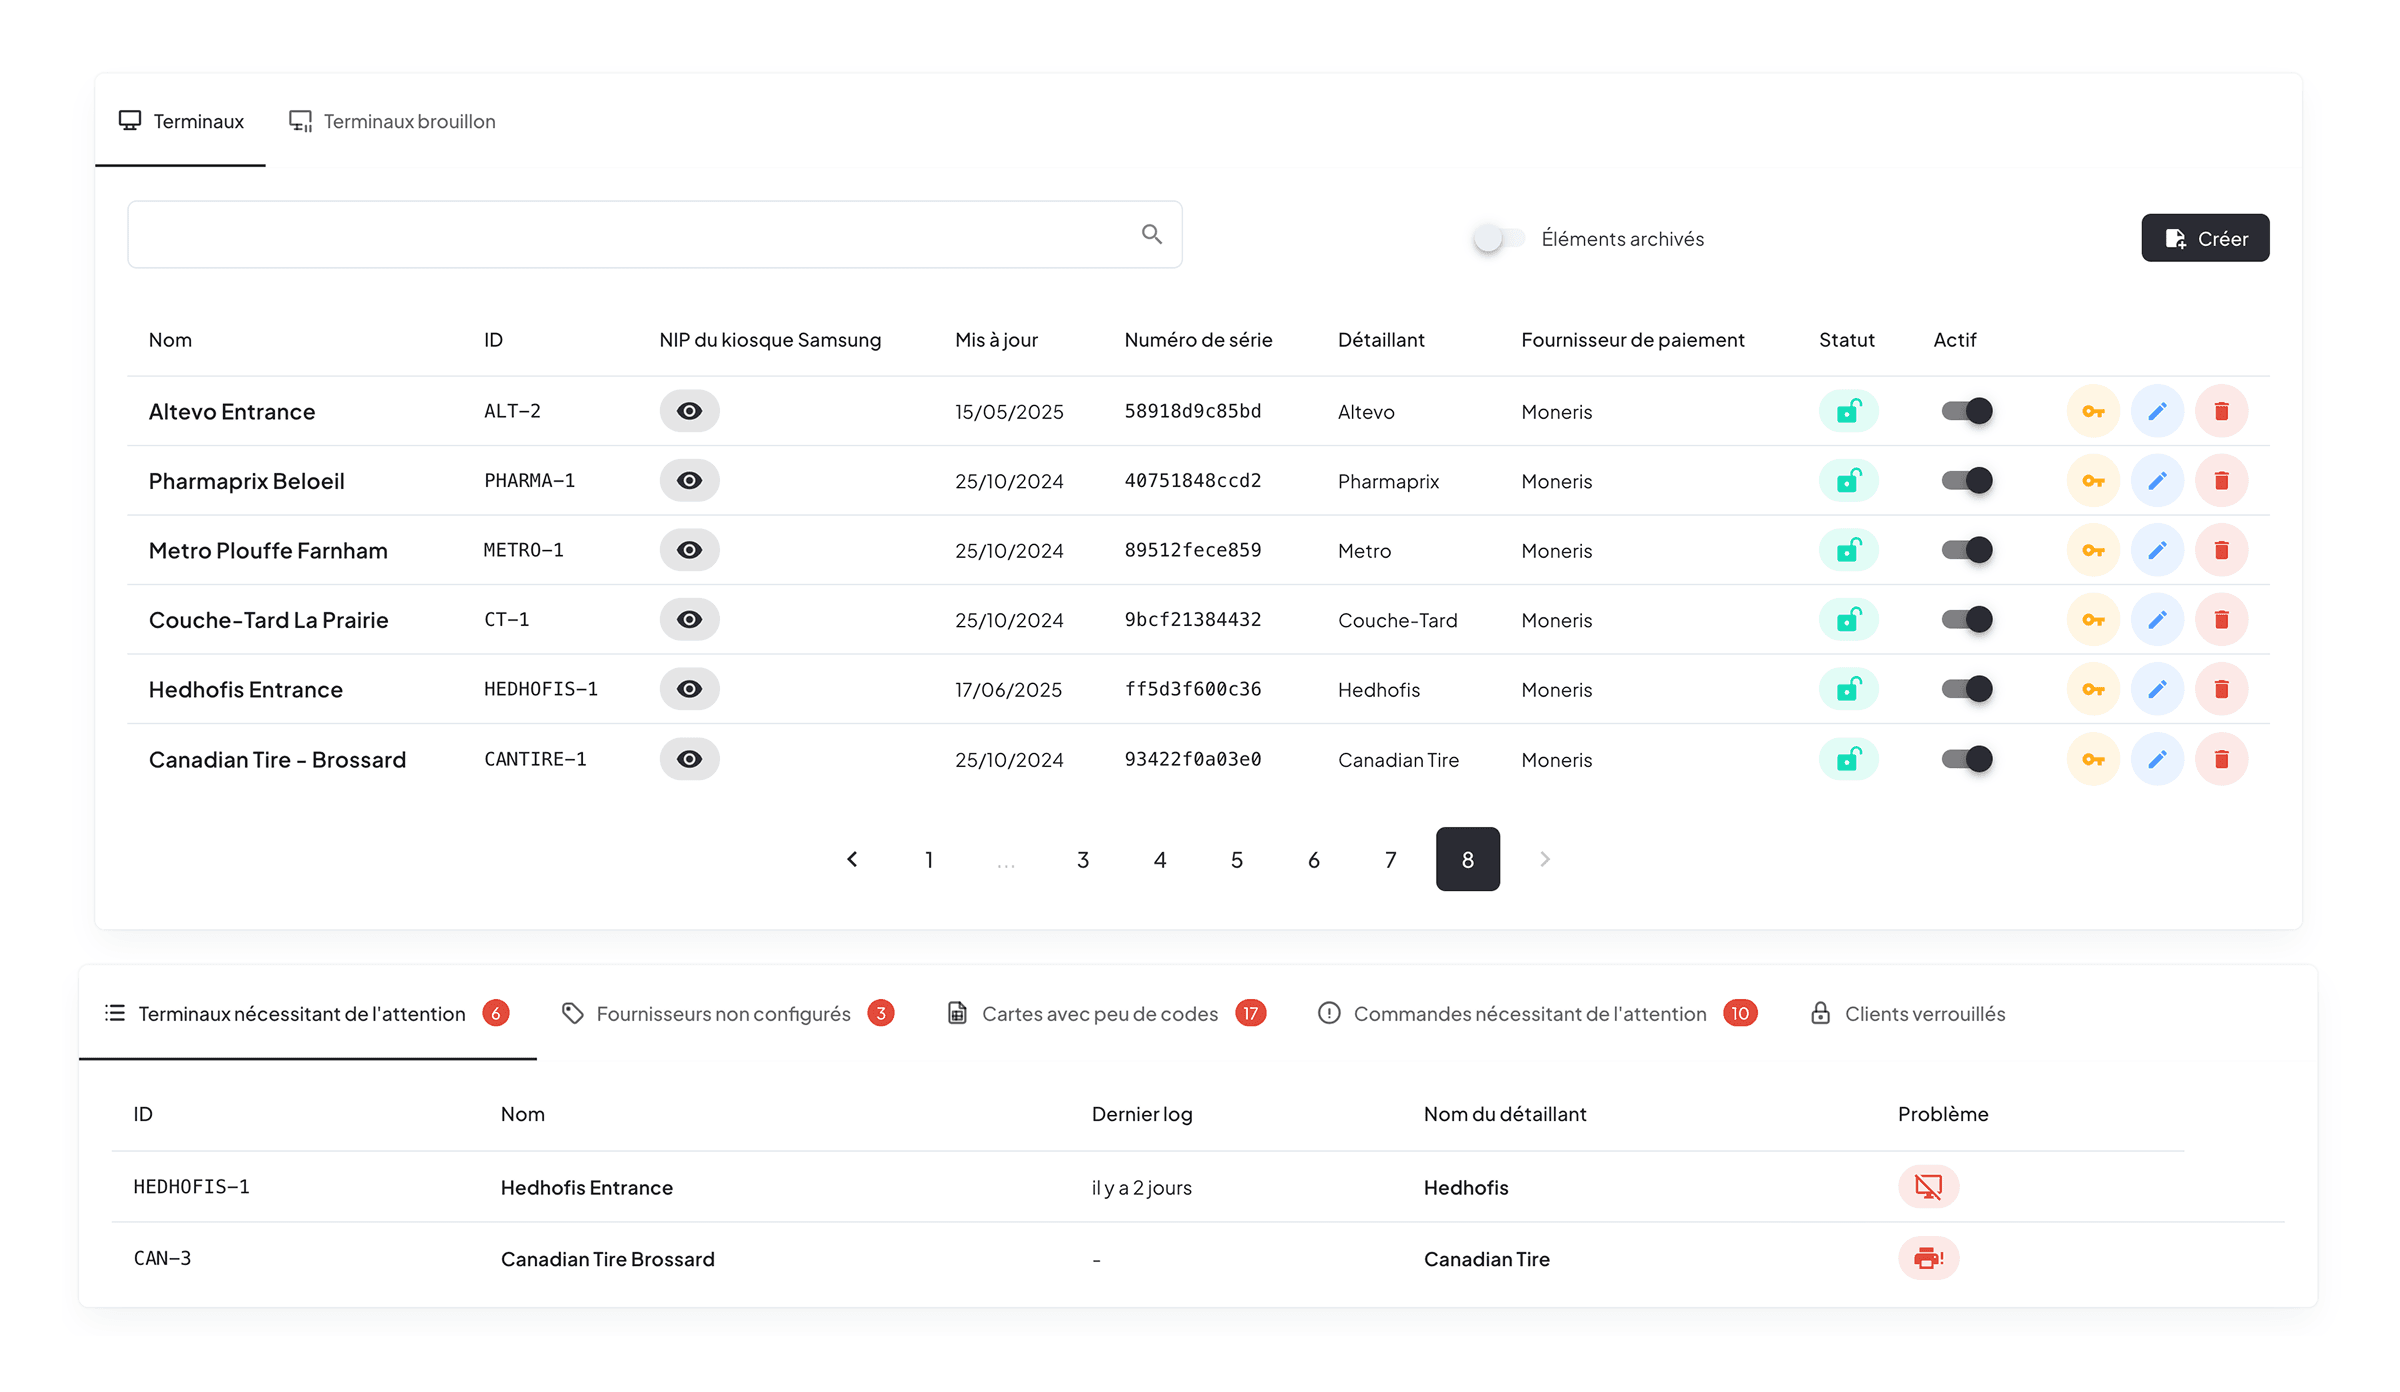2400x1392 pixels.
Task: Click disconnected screen problem icon for HEDHOFIS-1
Action: coord(1928,1187)
